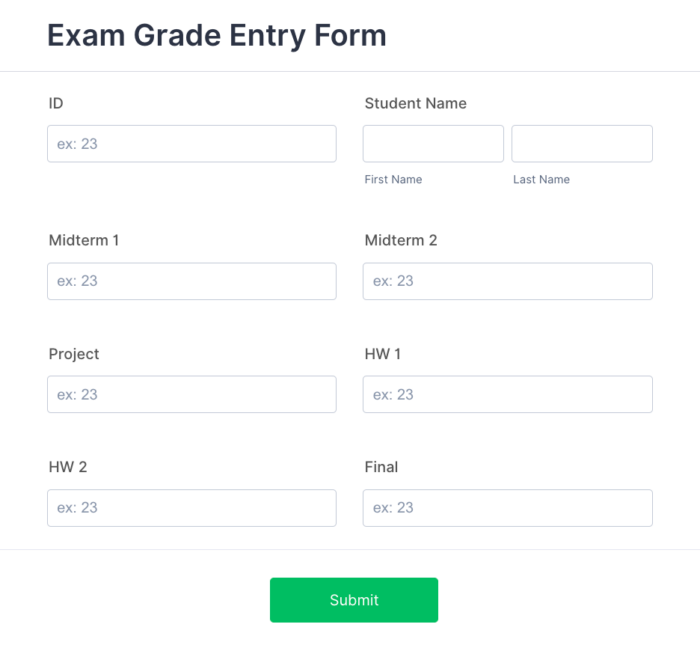Click the "HW 2" label text
The width and height of the screenshot is (700, 645).
(68, 467)
